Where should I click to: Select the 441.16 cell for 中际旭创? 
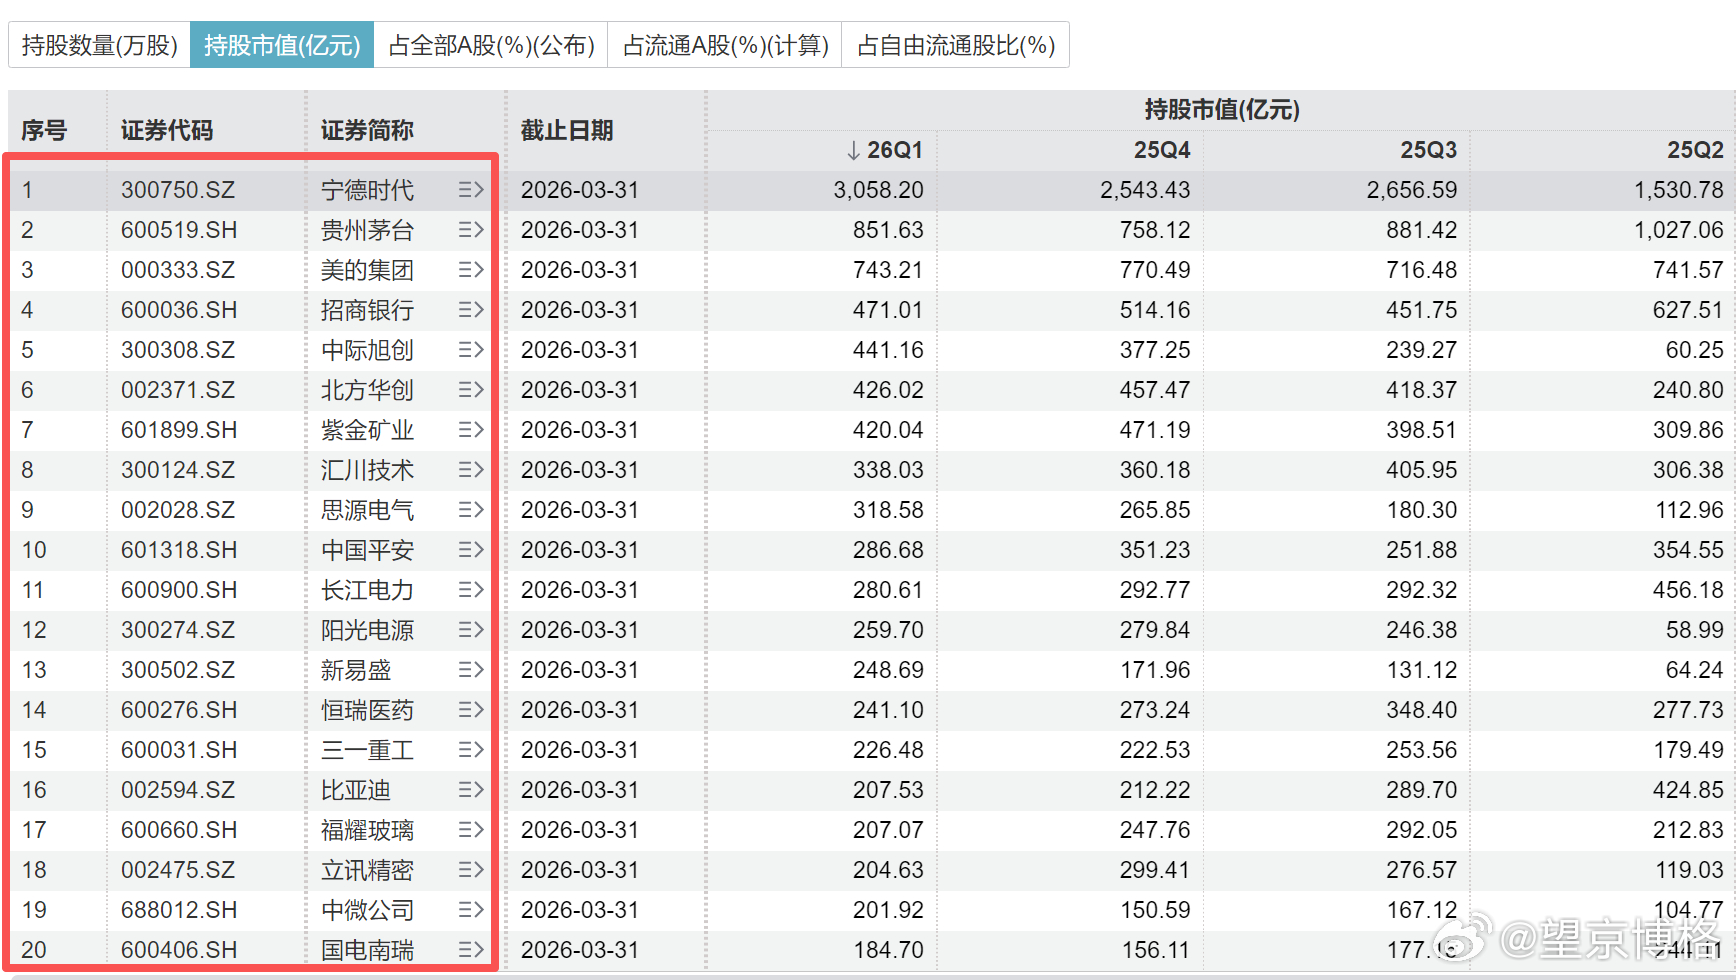(888, 350)
